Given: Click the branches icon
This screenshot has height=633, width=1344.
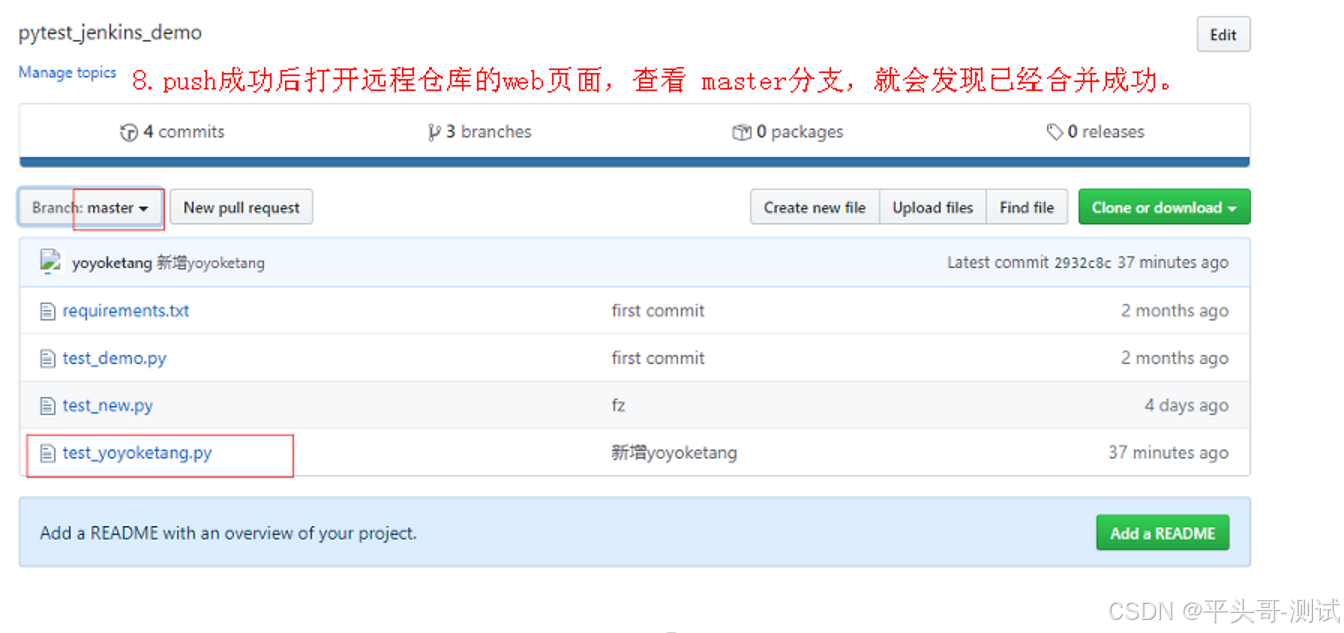Looking at the screenshot, I should 434,131.
